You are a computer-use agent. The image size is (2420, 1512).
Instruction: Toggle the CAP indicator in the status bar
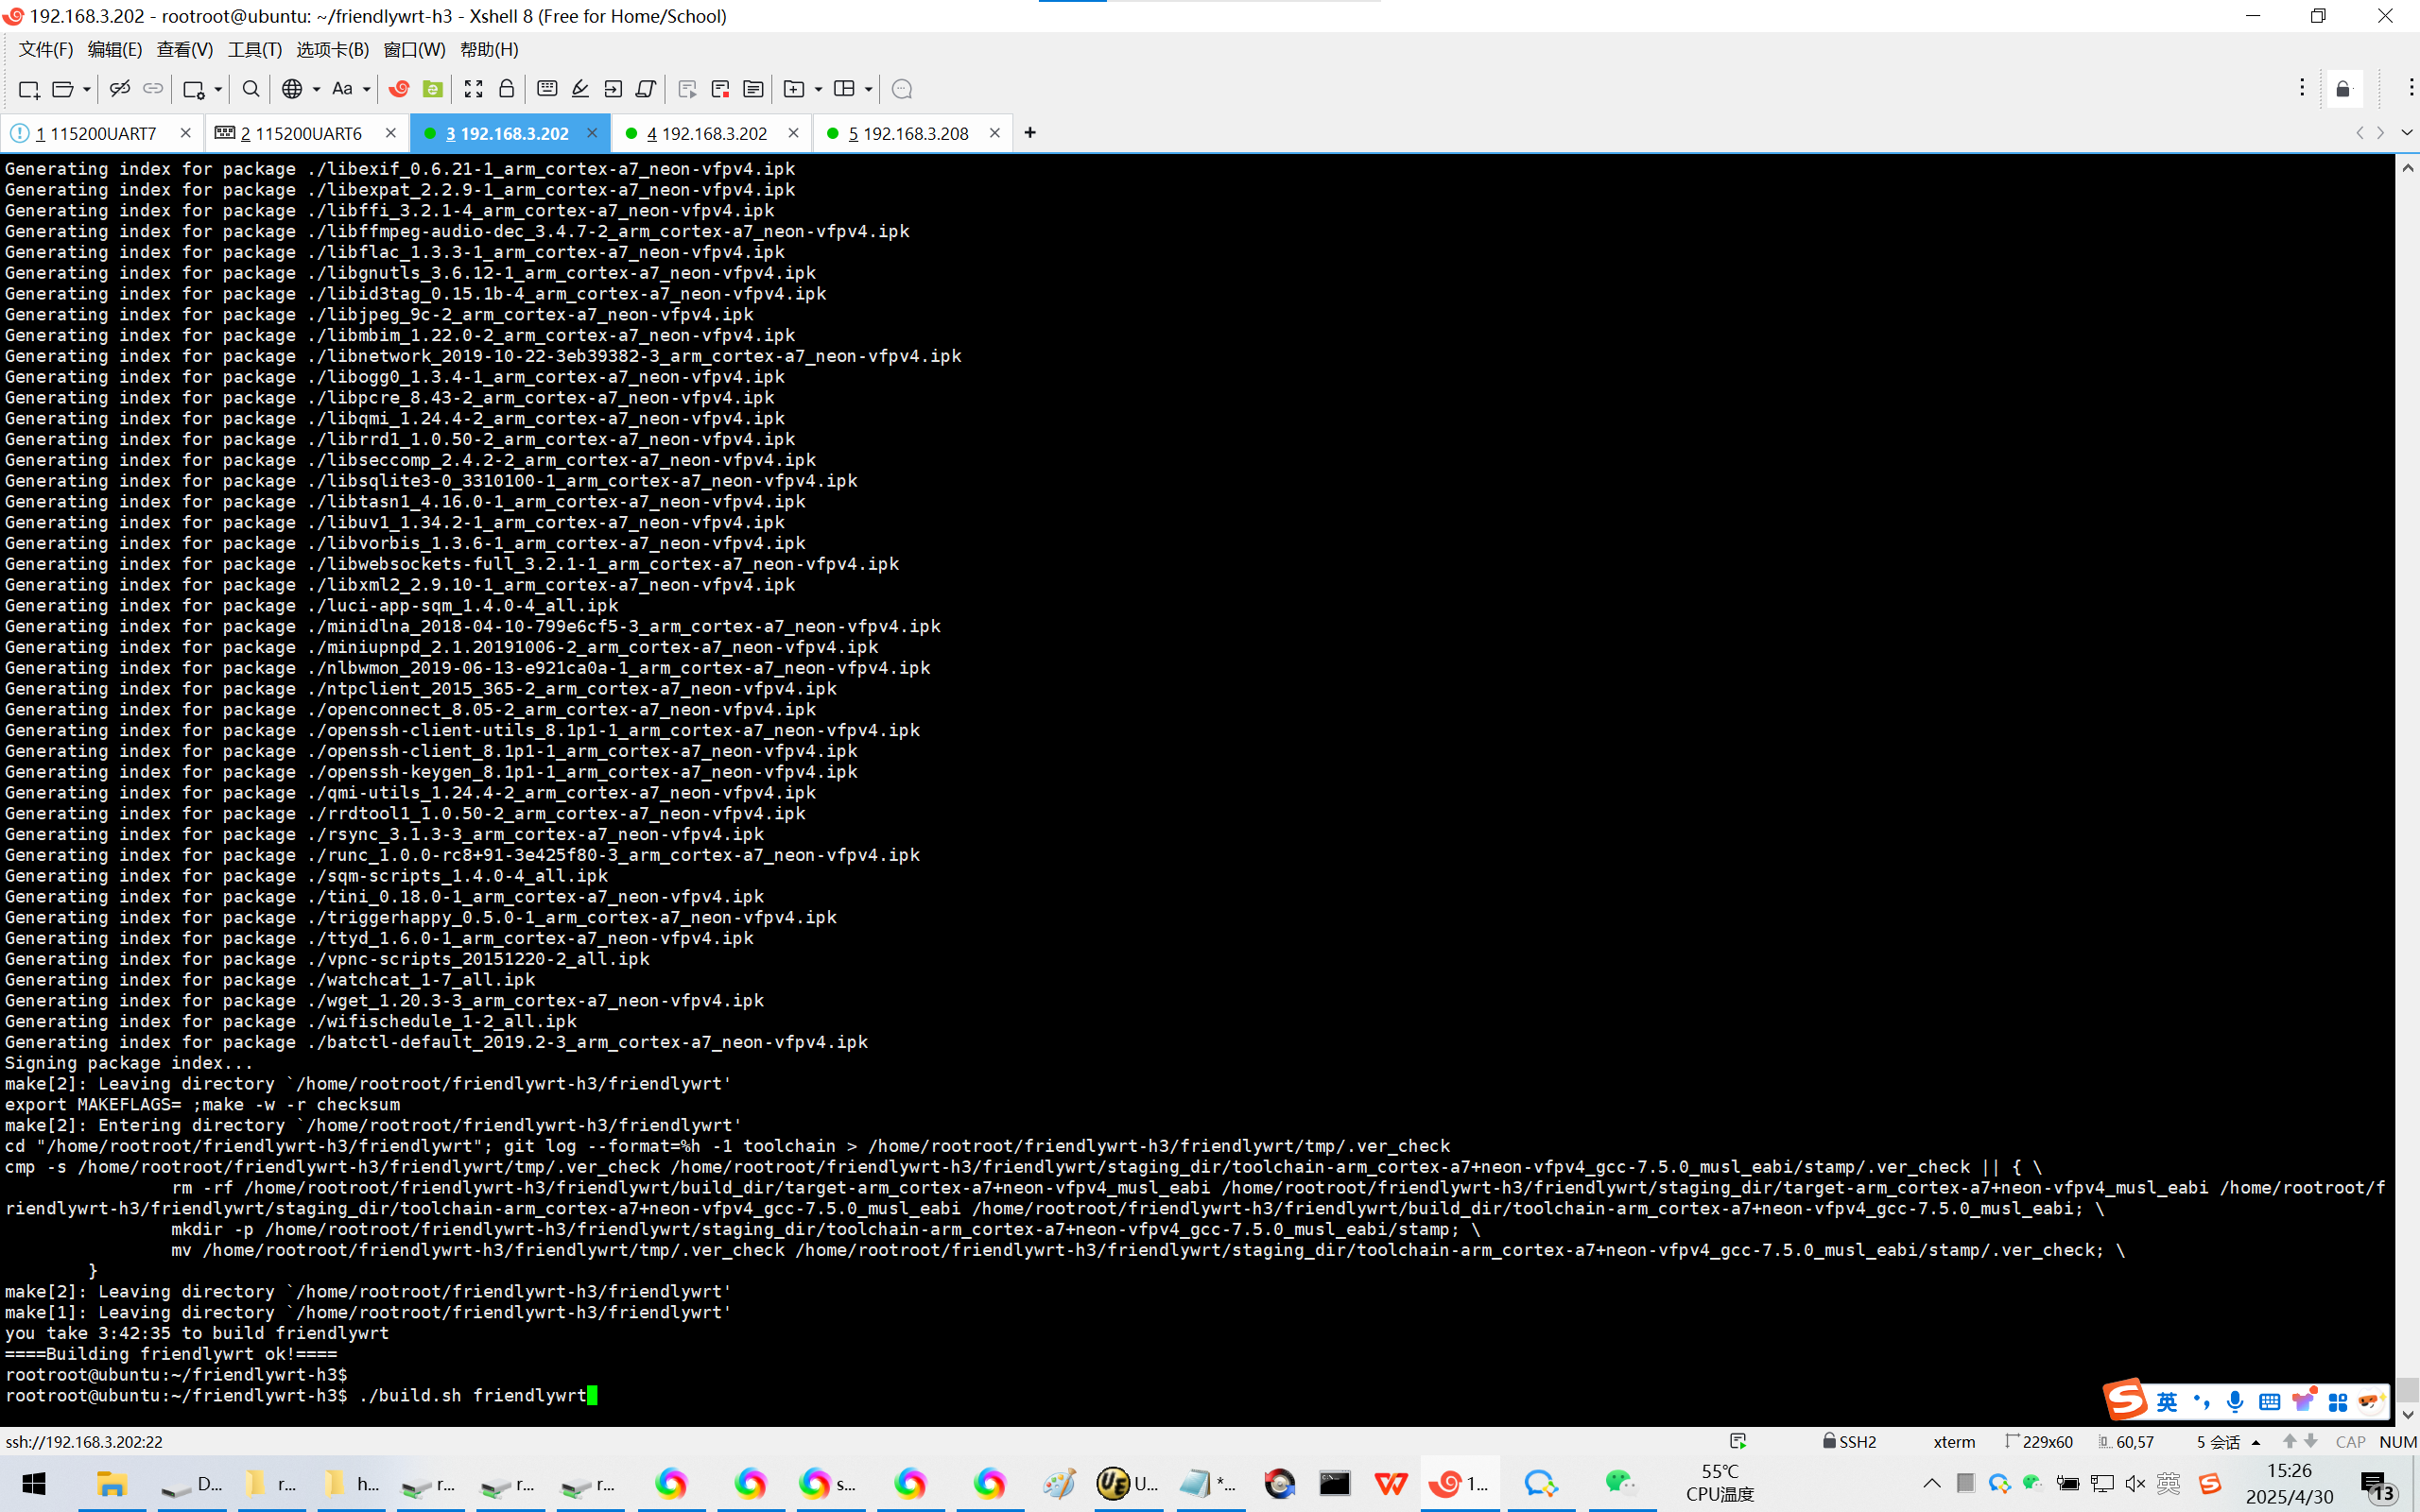2349,1441
